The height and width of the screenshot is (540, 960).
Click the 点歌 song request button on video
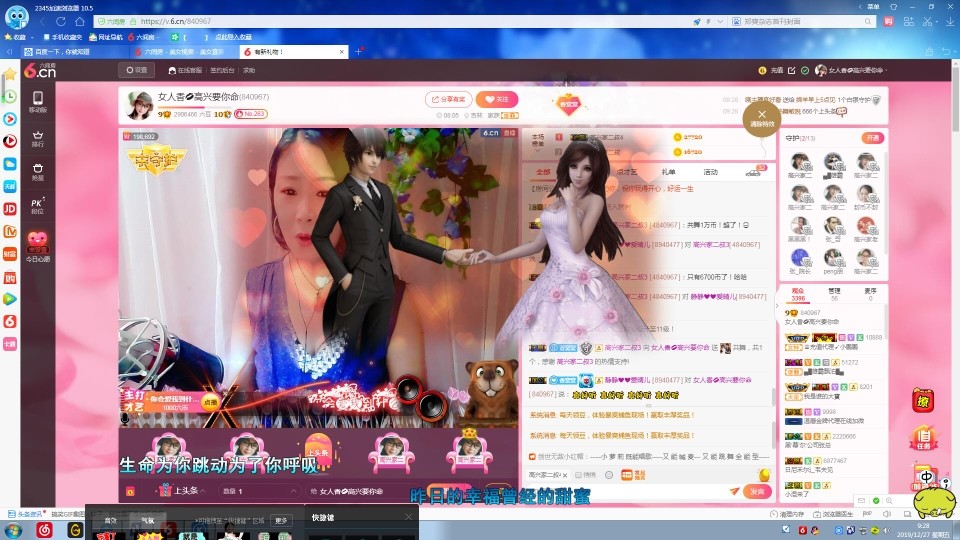[x=211, y=402]
